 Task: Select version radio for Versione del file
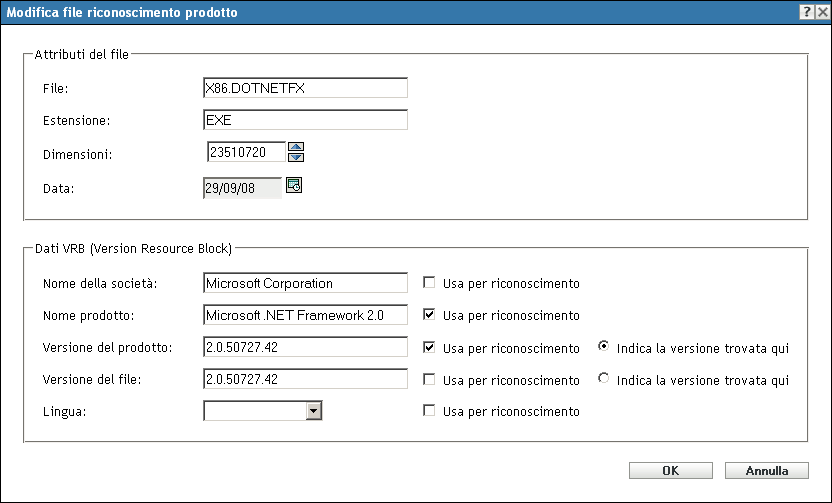coord(604,380)
